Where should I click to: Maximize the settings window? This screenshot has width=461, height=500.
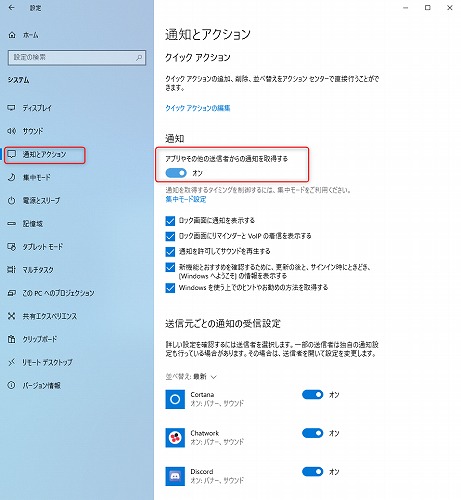coord(428,8)
